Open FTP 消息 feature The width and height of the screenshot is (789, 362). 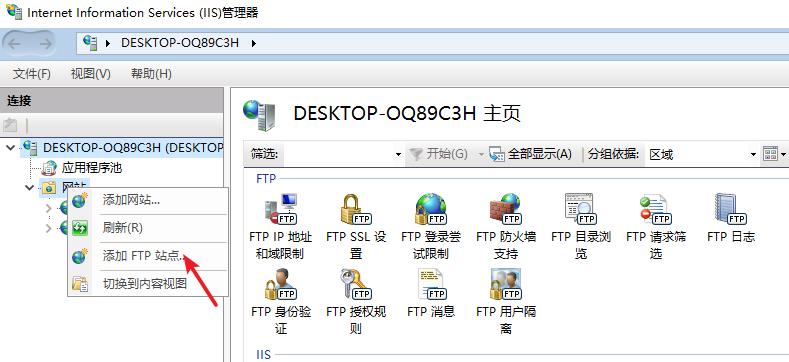coord(431,293)
